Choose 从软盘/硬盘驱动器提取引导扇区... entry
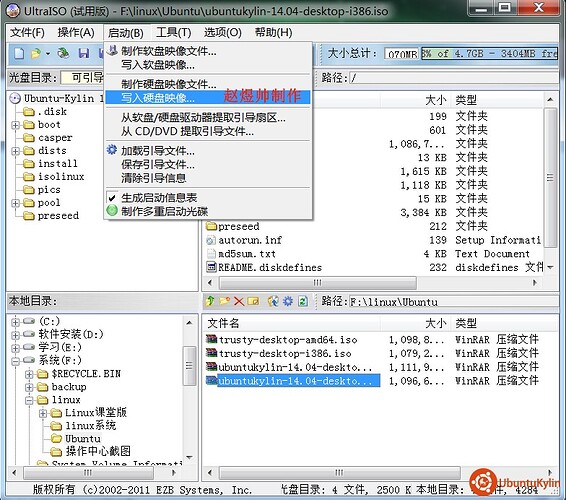The image size is (566, 500). (x=208, y=118)
